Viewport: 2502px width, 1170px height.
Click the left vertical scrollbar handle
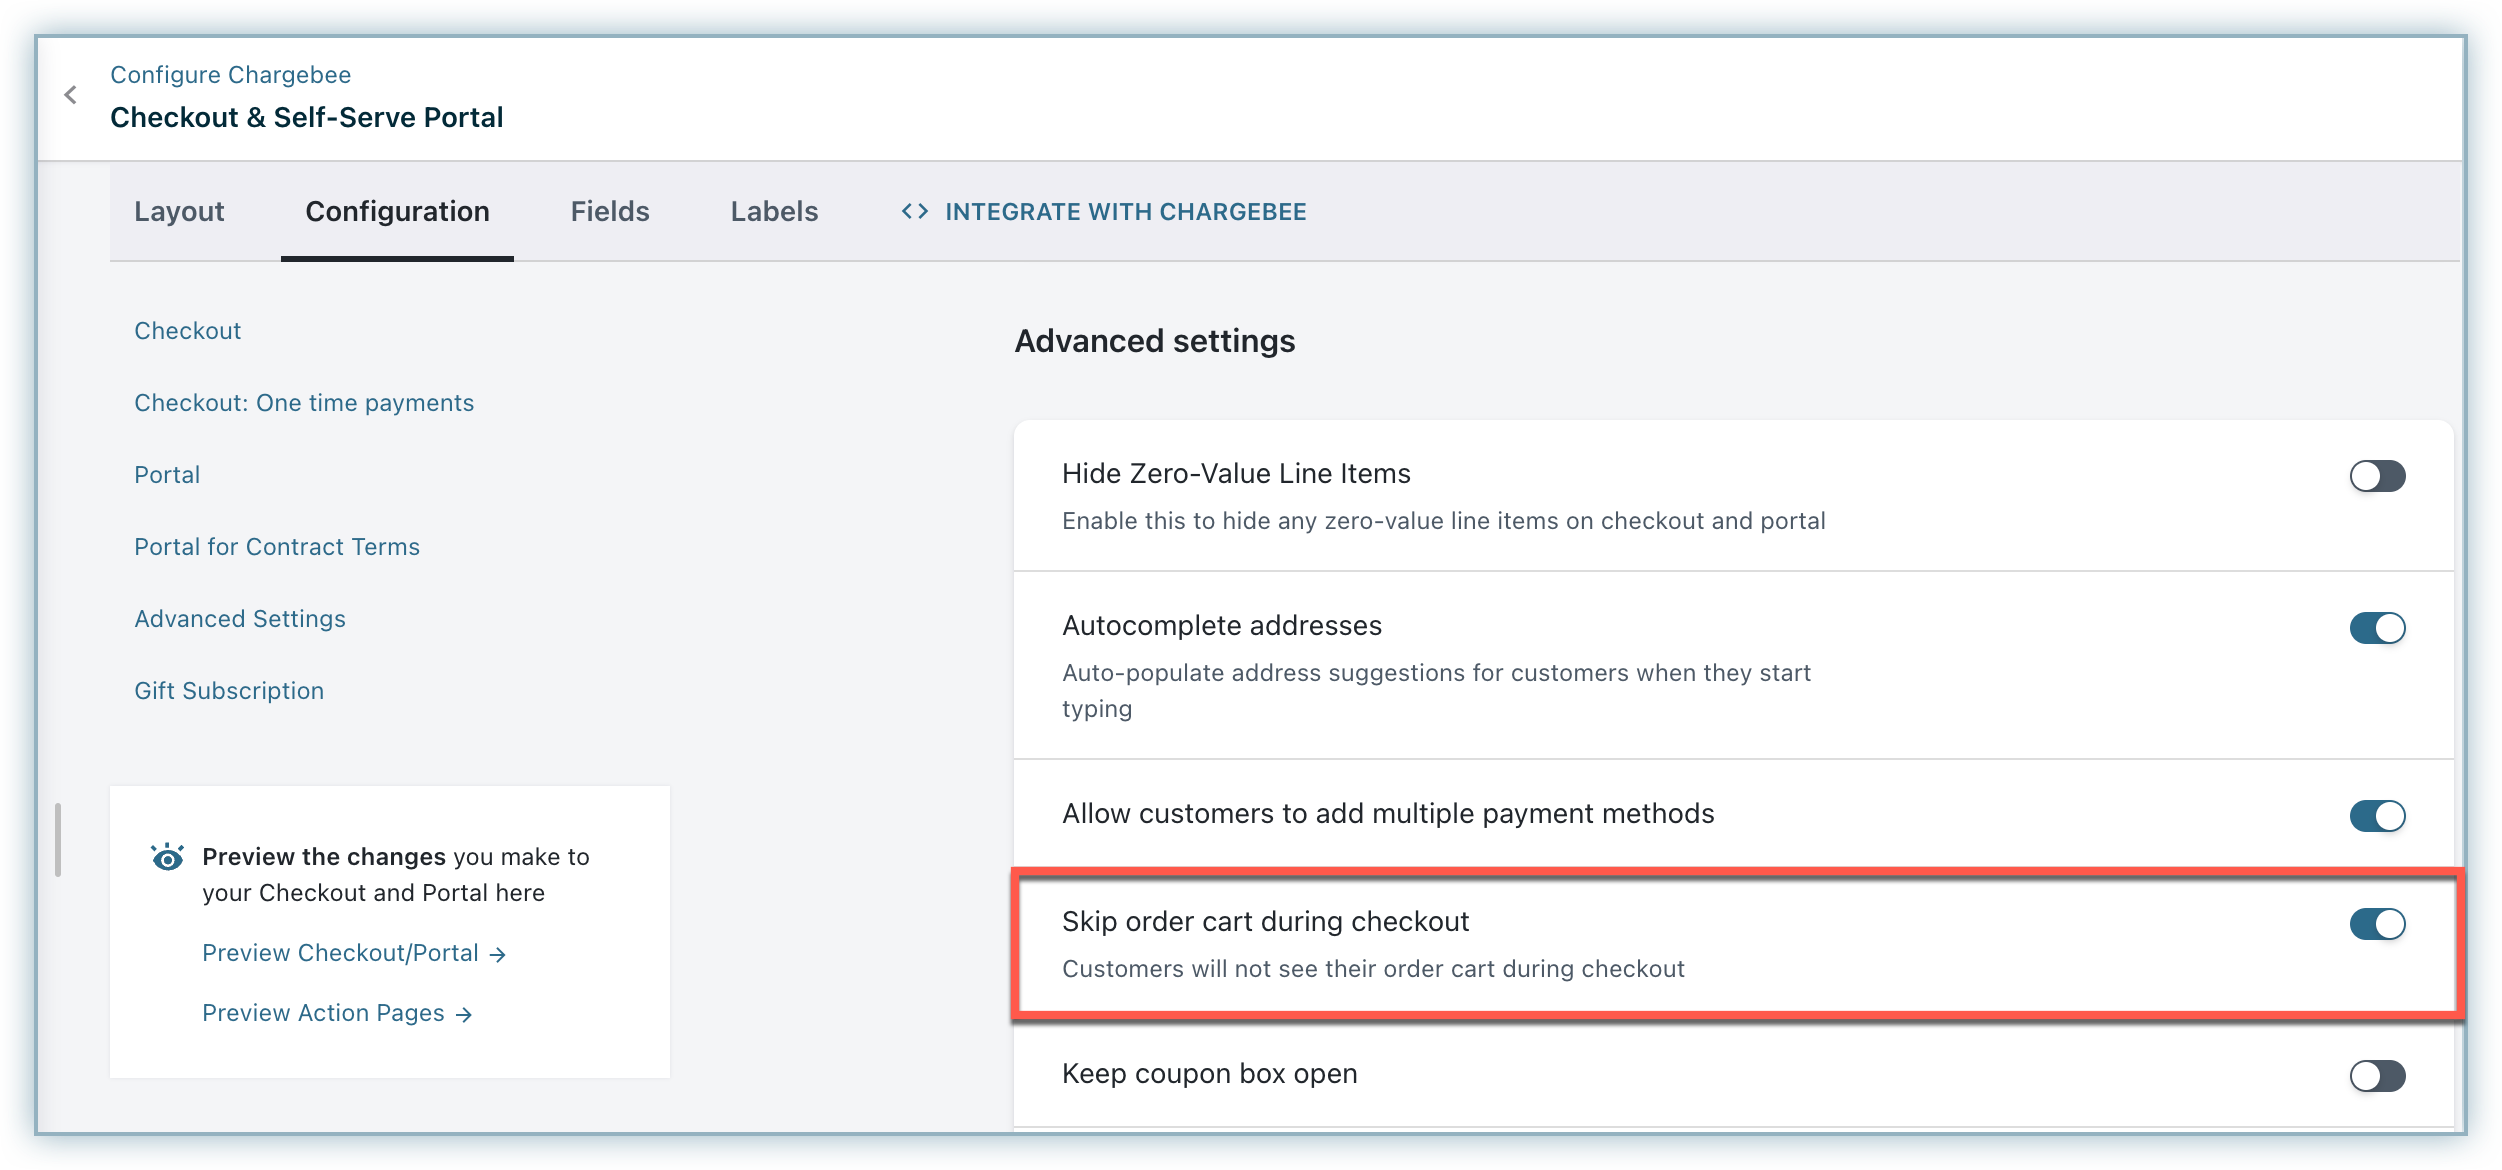[x=58, y=840]
